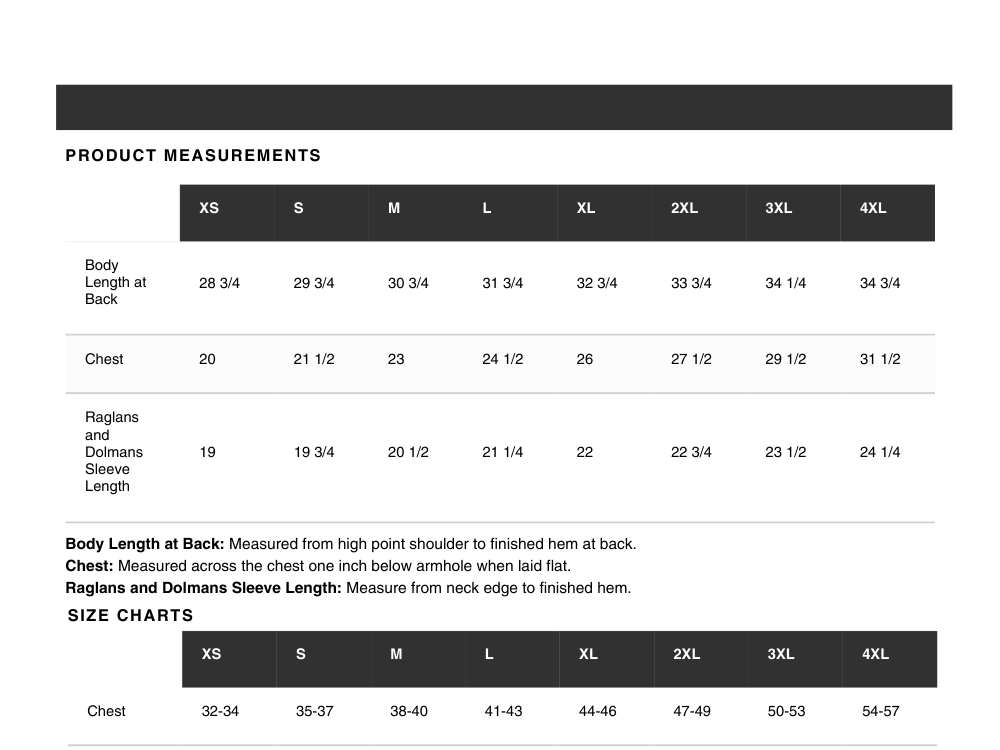The height and width of the screenshot is (750, 1000).
Task: Click the 34 1/4 body length cell
Action: [x=785, y=284]
